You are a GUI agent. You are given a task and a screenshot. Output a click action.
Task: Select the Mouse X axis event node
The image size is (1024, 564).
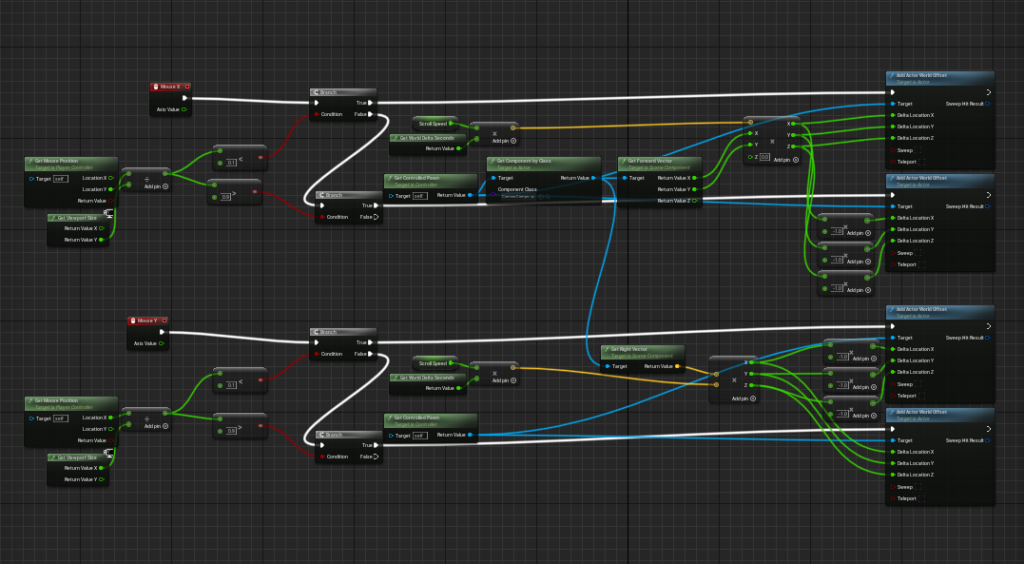point(168,87)
